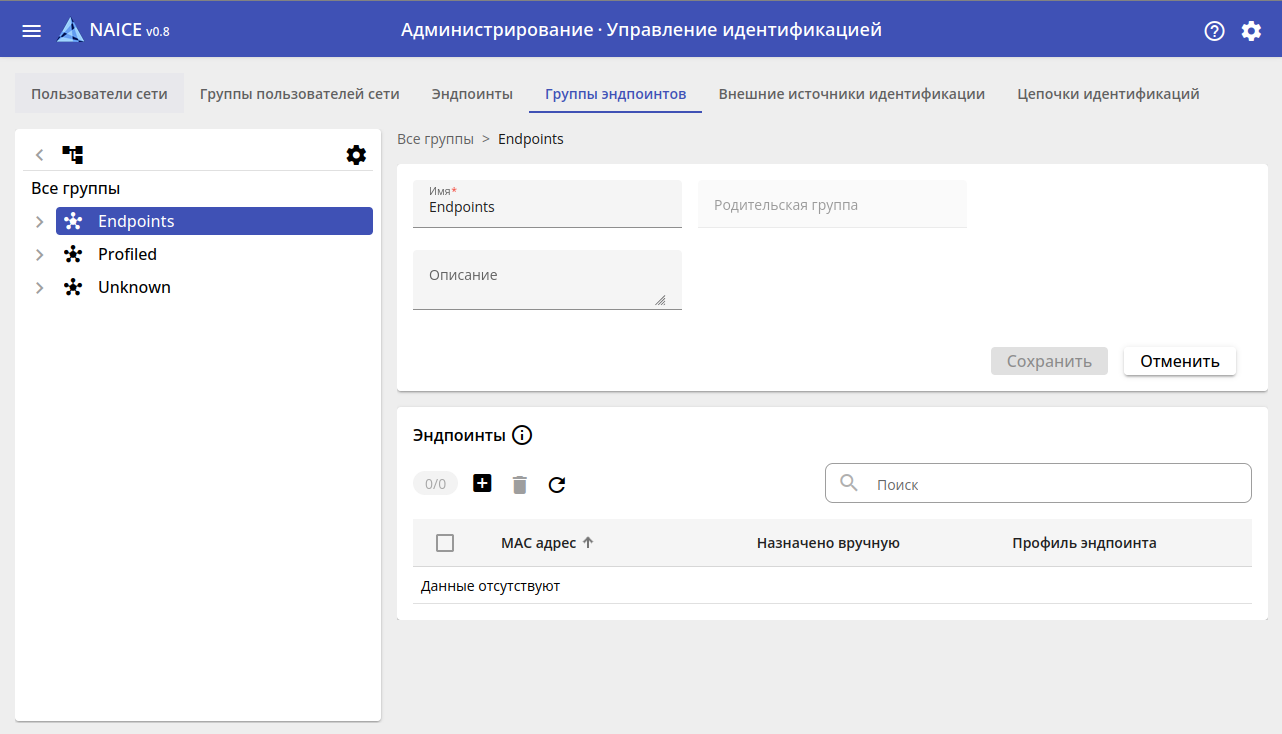
Task: Open the hamburger navigation menu
Action: pos(32,30)
